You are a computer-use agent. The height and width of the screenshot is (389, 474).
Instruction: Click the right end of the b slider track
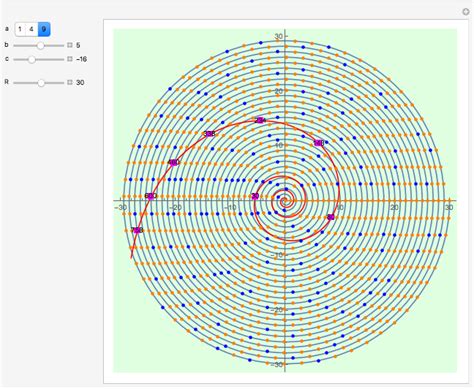coord(63,45)
